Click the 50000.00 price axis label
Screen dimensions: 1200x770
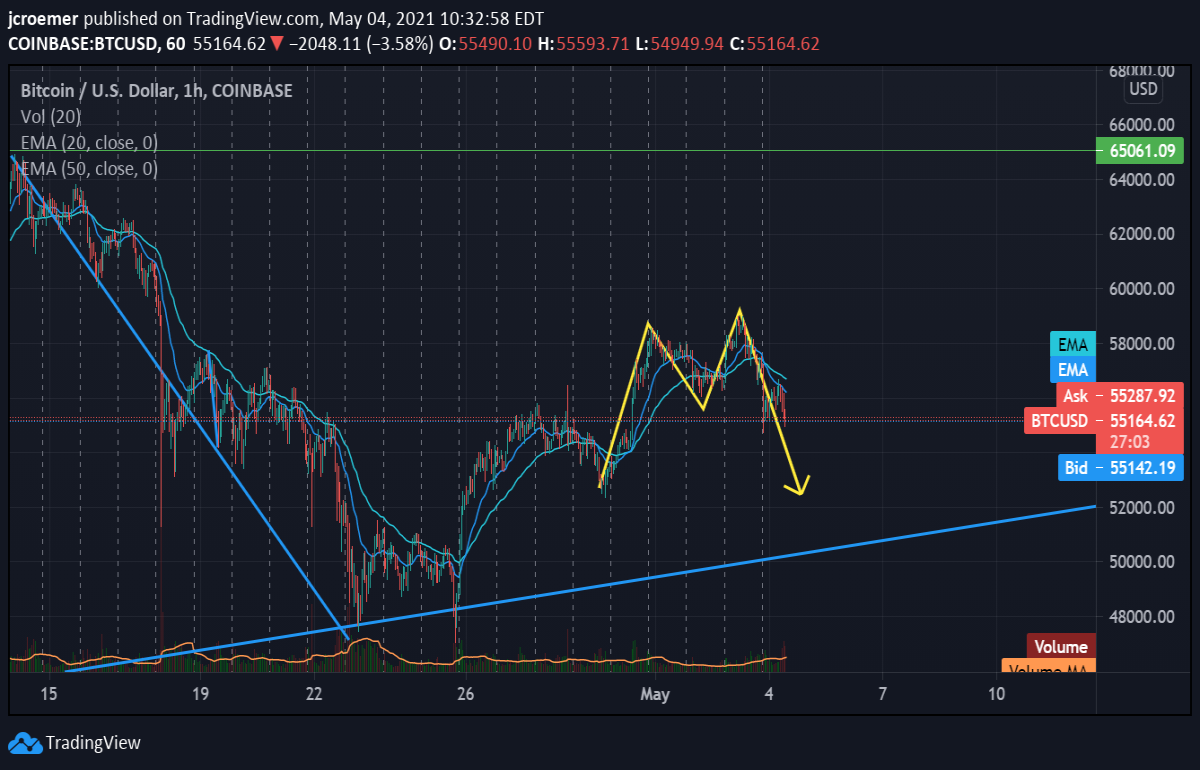[x=1140, y=562]
